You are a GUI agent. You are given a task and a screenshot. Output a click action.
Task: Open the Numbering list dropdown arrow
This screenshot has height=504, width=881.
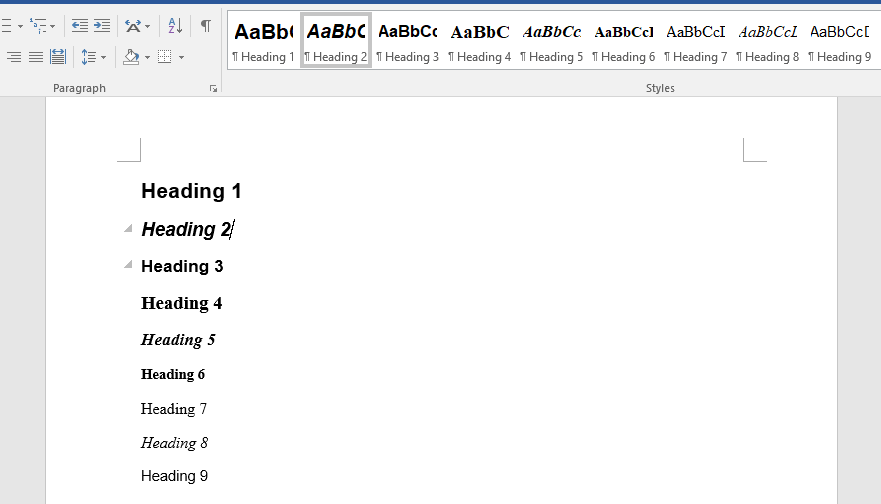(x=20, y=26)
